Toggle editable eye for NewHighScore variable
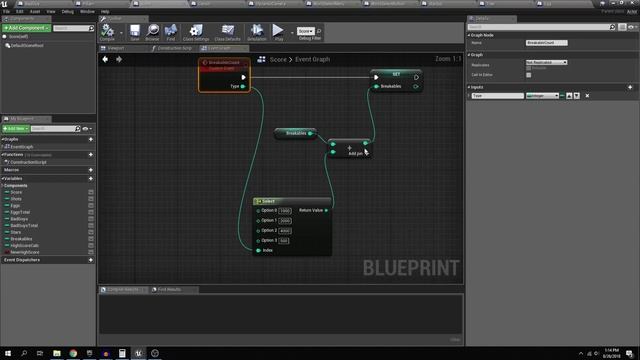Viewport: 640px width, 360px height. click(x=91, y=252)
